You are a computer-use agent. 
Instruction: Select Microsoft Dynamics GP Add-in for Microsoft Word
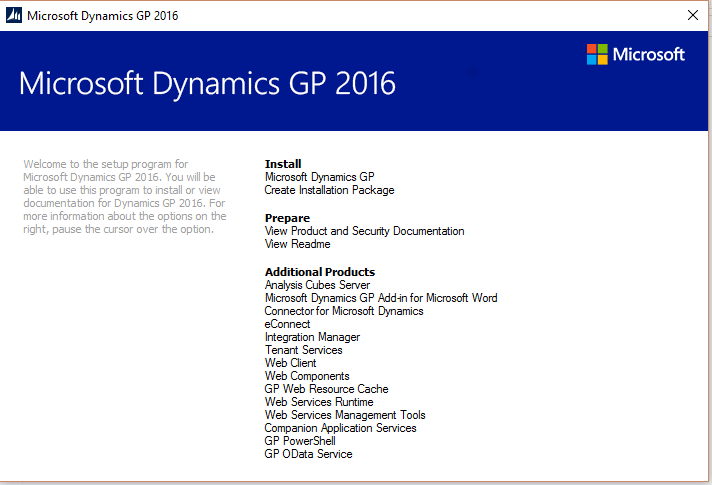tap(381, 298)
